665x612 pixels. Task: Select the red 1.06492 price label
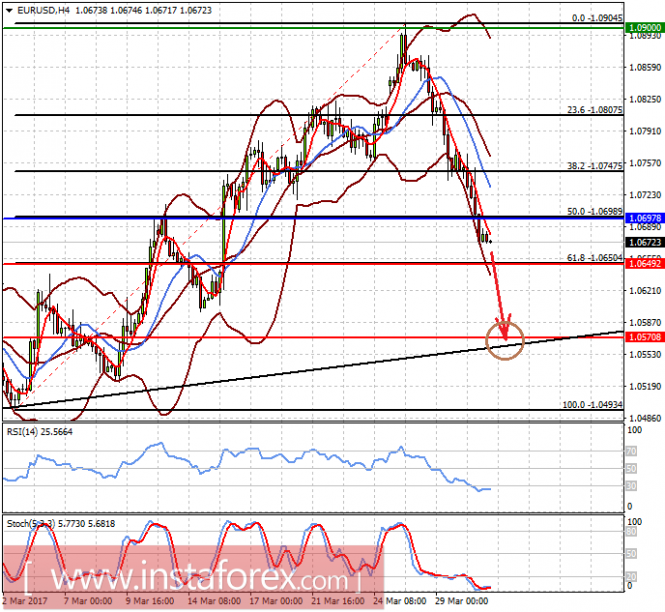(644, 264)
